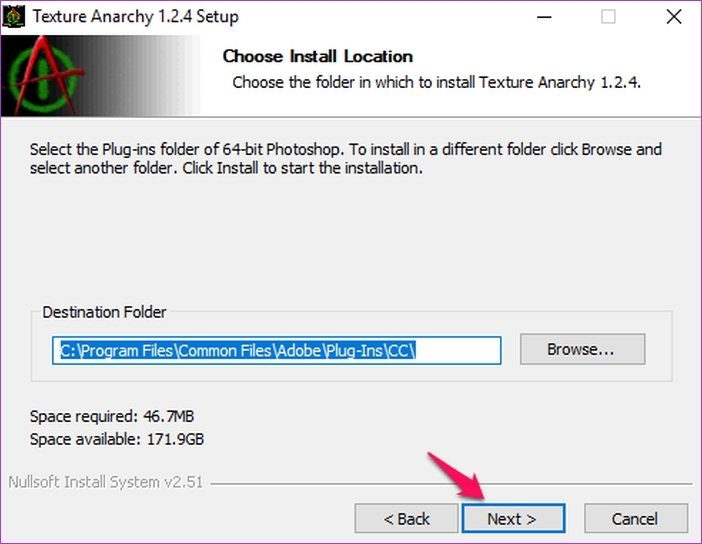The width and height of the screenshot is (702, 544).
Task: Click the red anarchy A logo in the header
Action: pos(44,75)
